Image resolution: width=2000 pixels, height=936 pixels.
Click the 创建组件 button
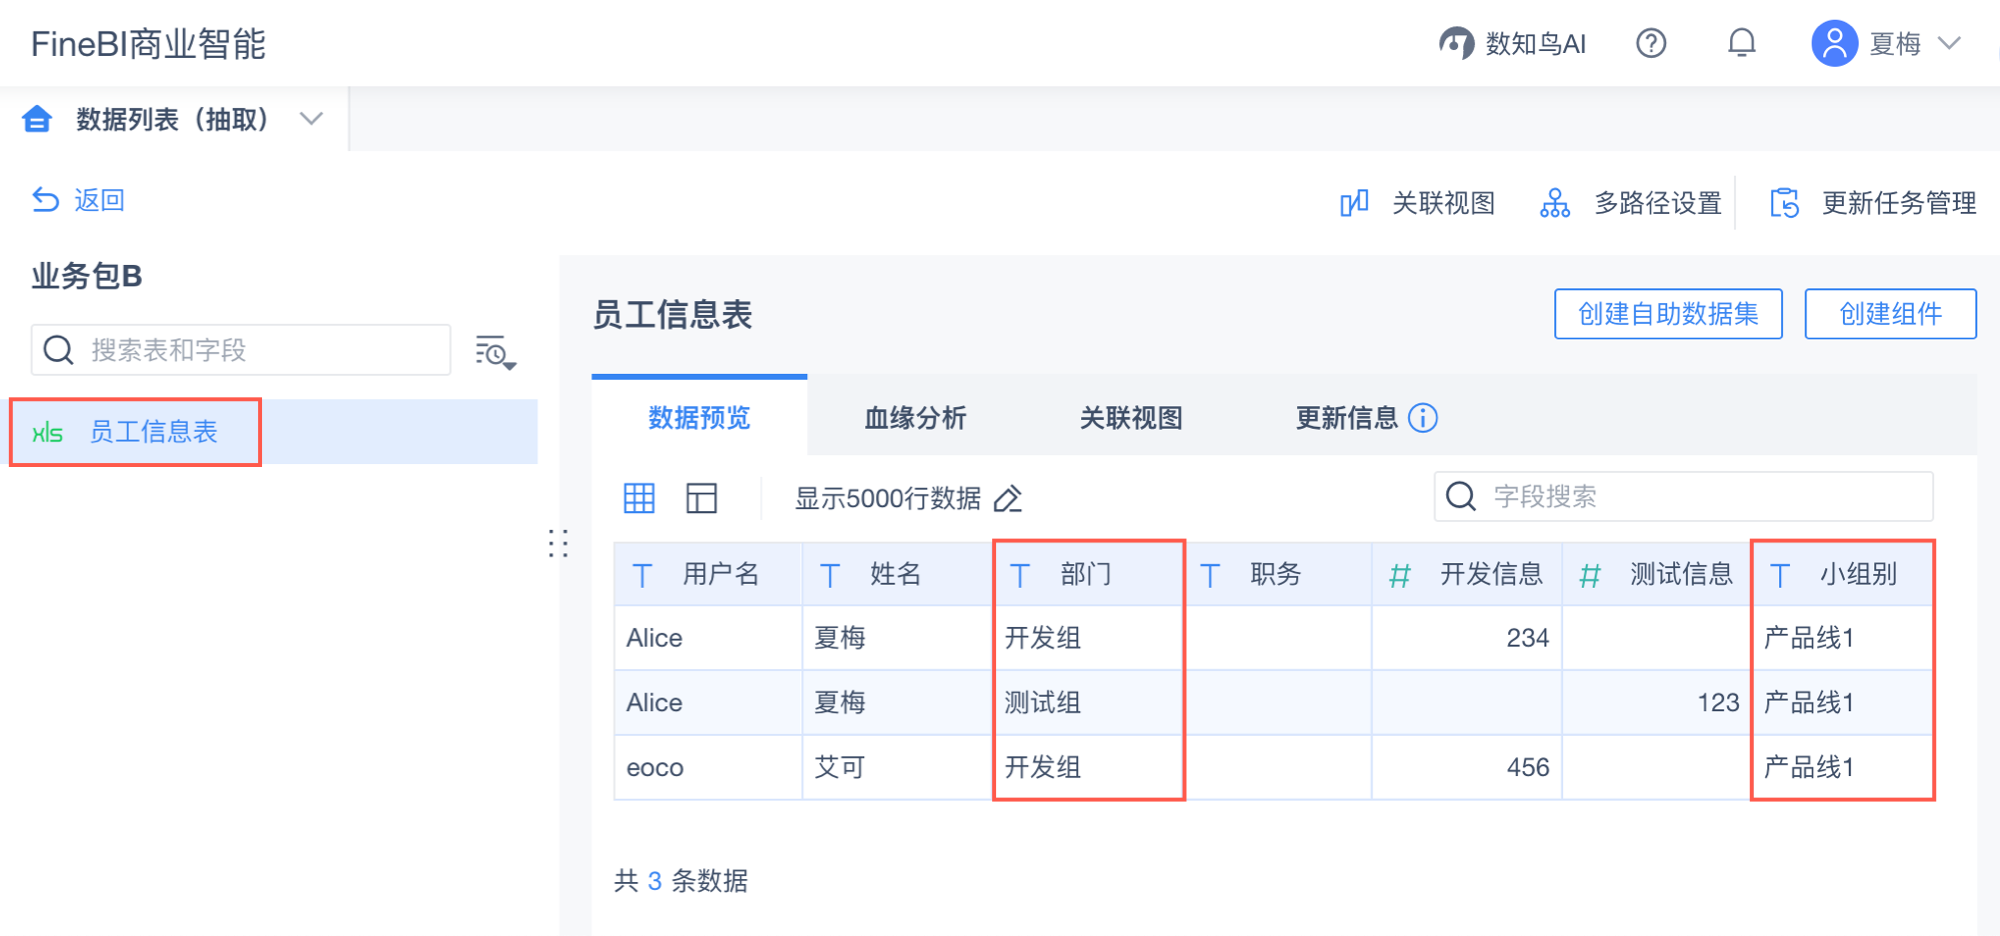1890,314
